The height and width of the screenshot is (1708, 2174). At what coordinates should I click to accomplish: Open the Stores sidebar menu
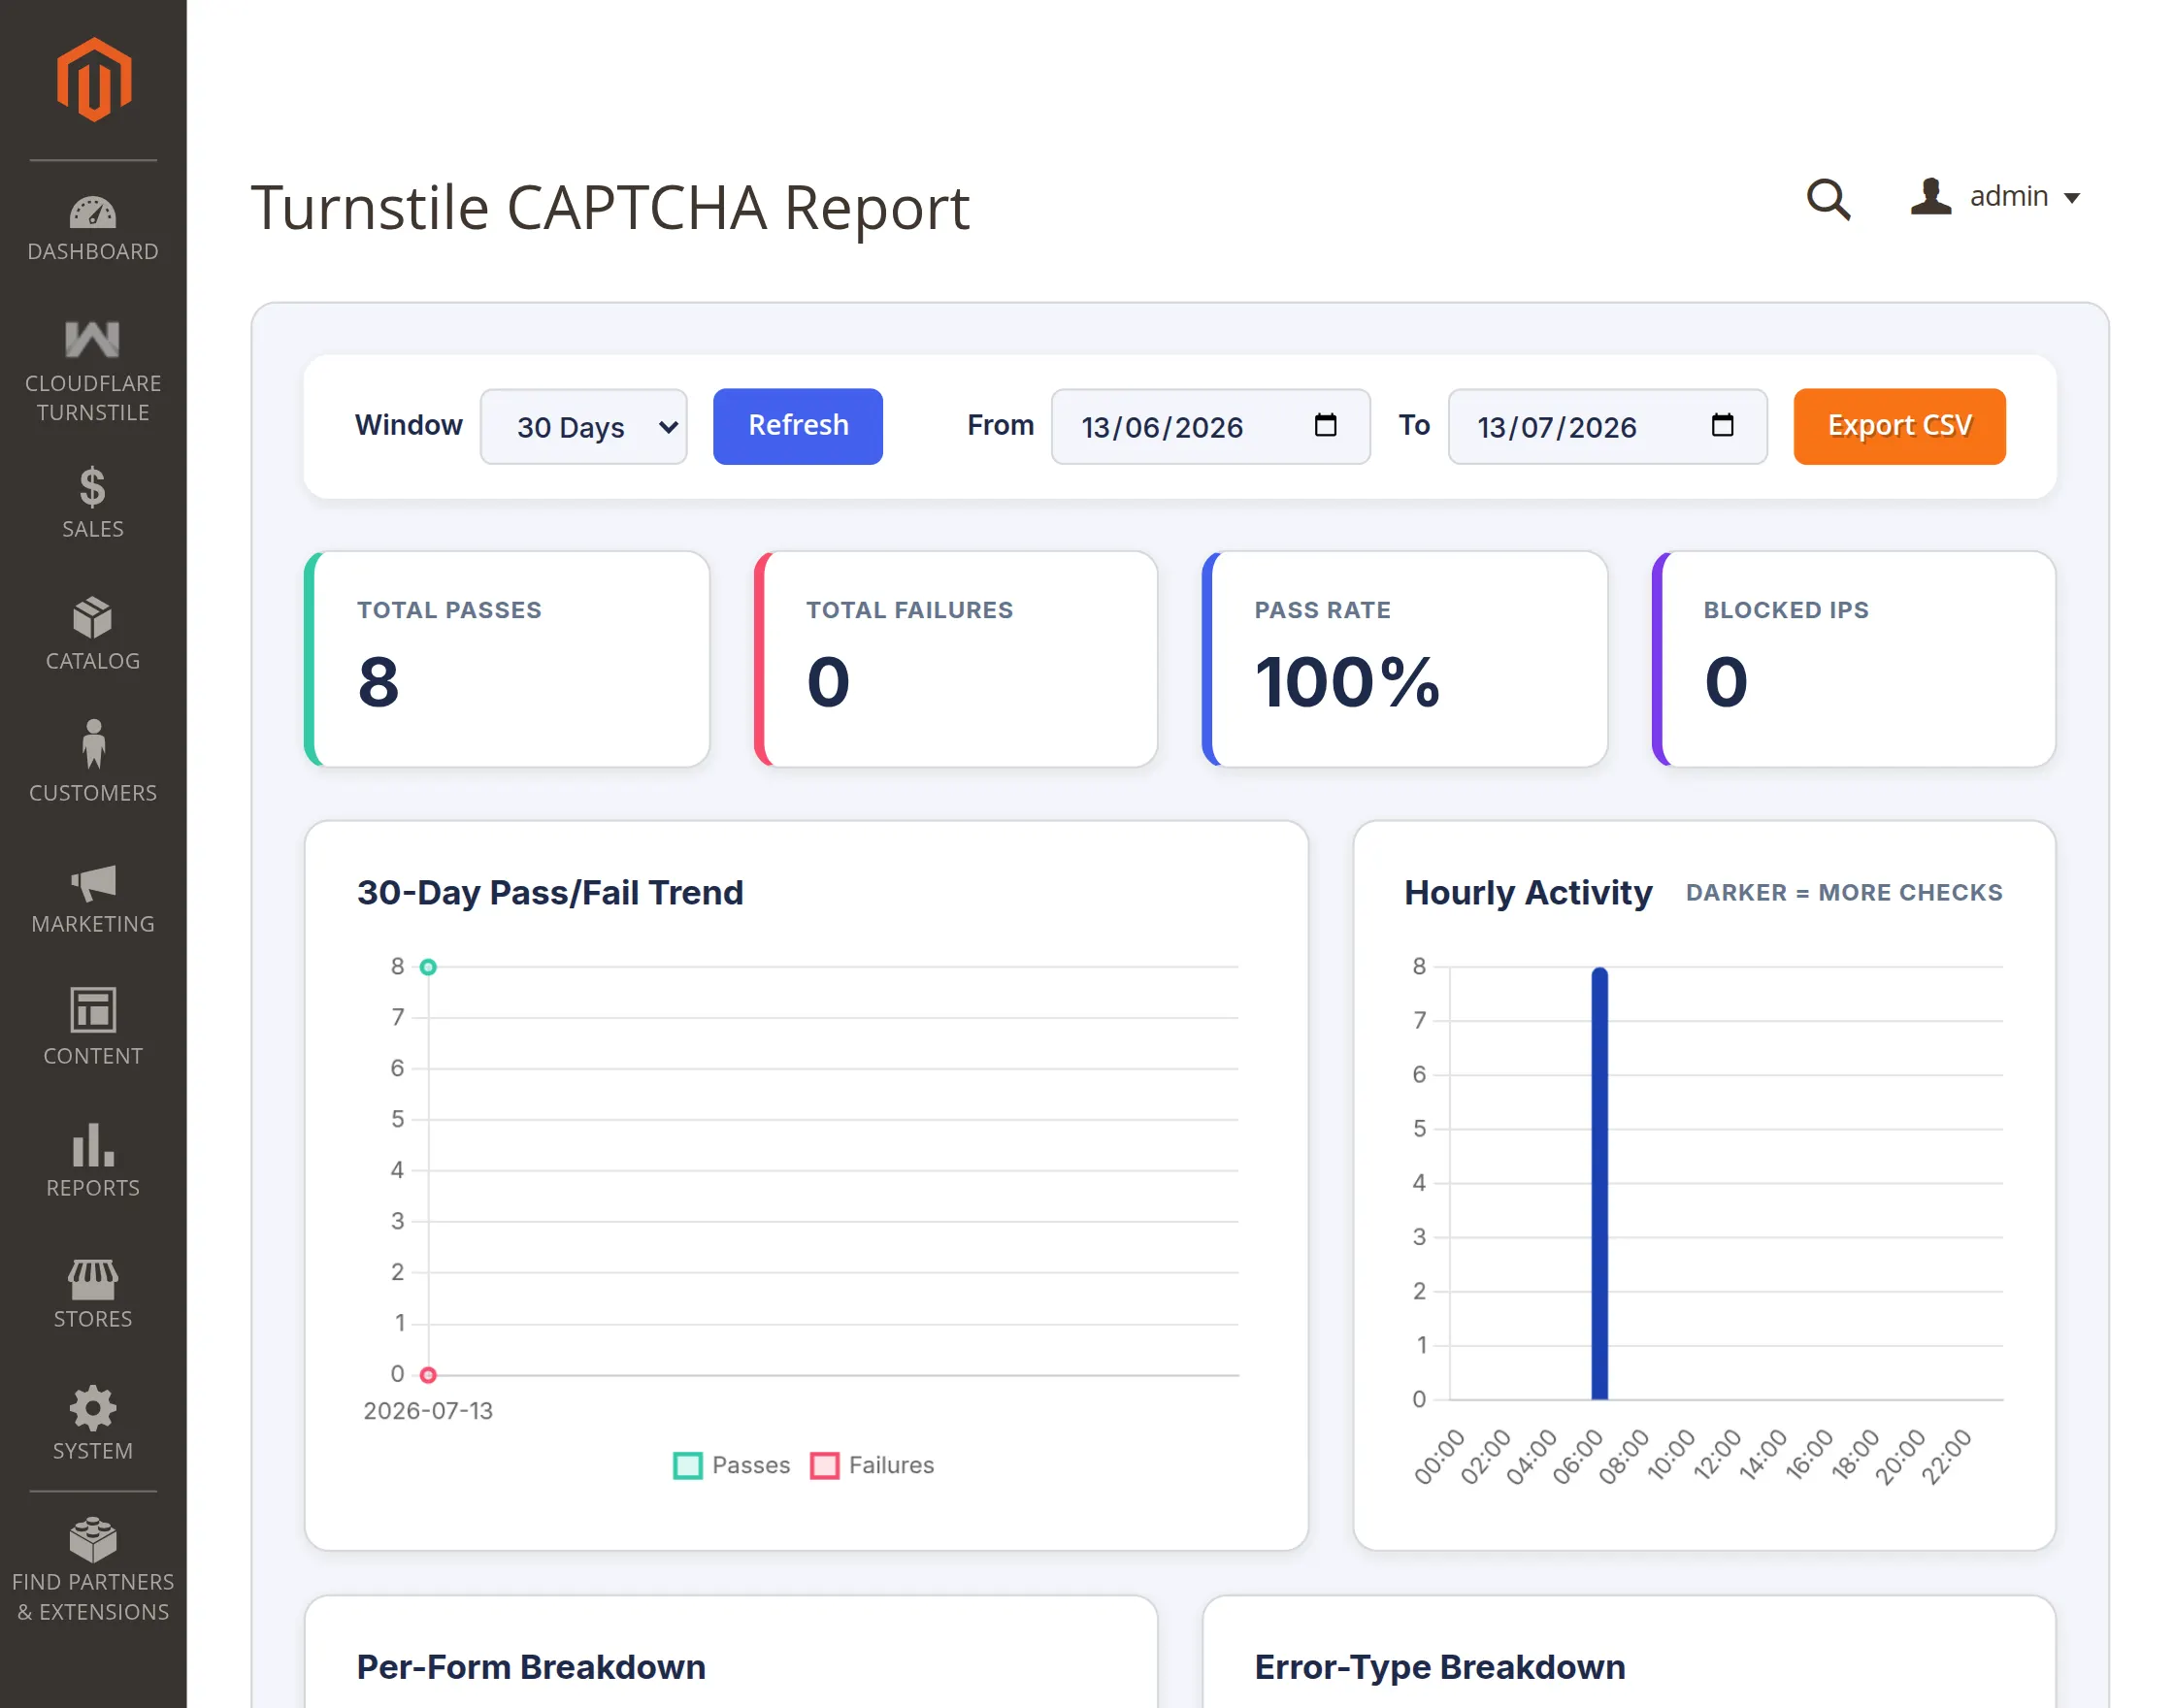click(93, 1292)
